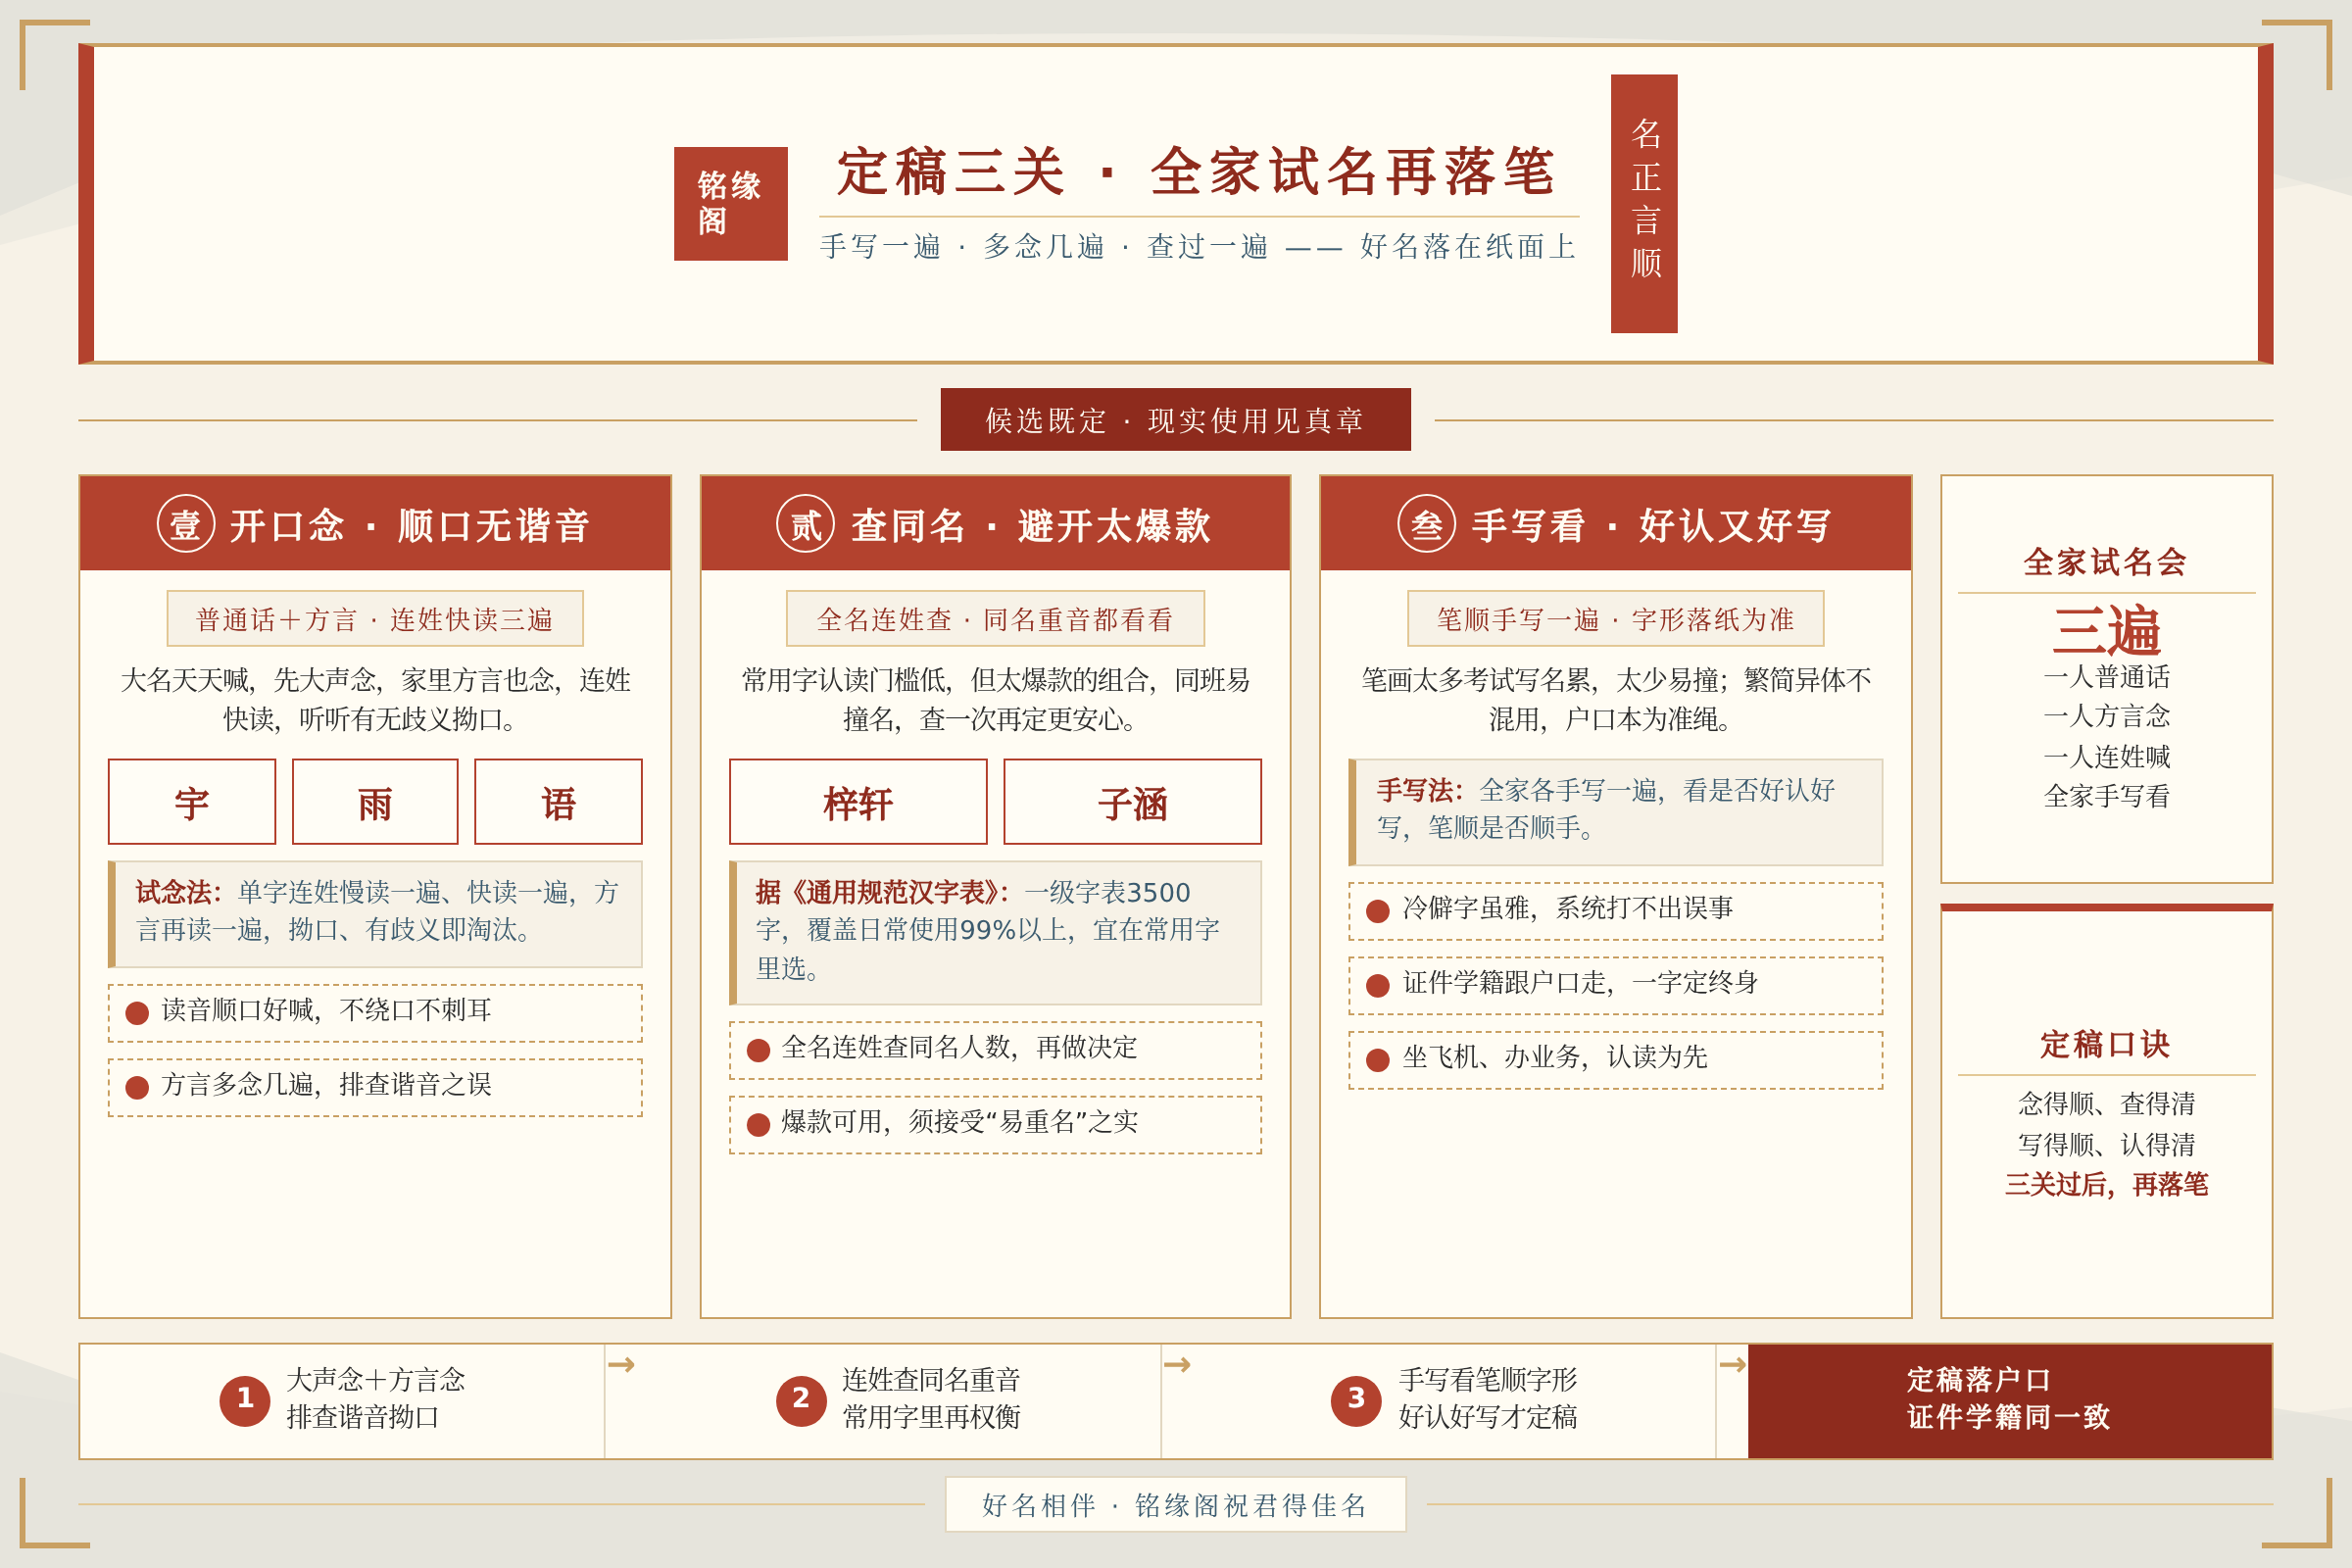Click the 手写法 note box
This screenshot has width=2352, height=1568.
tap(1616, 812)
